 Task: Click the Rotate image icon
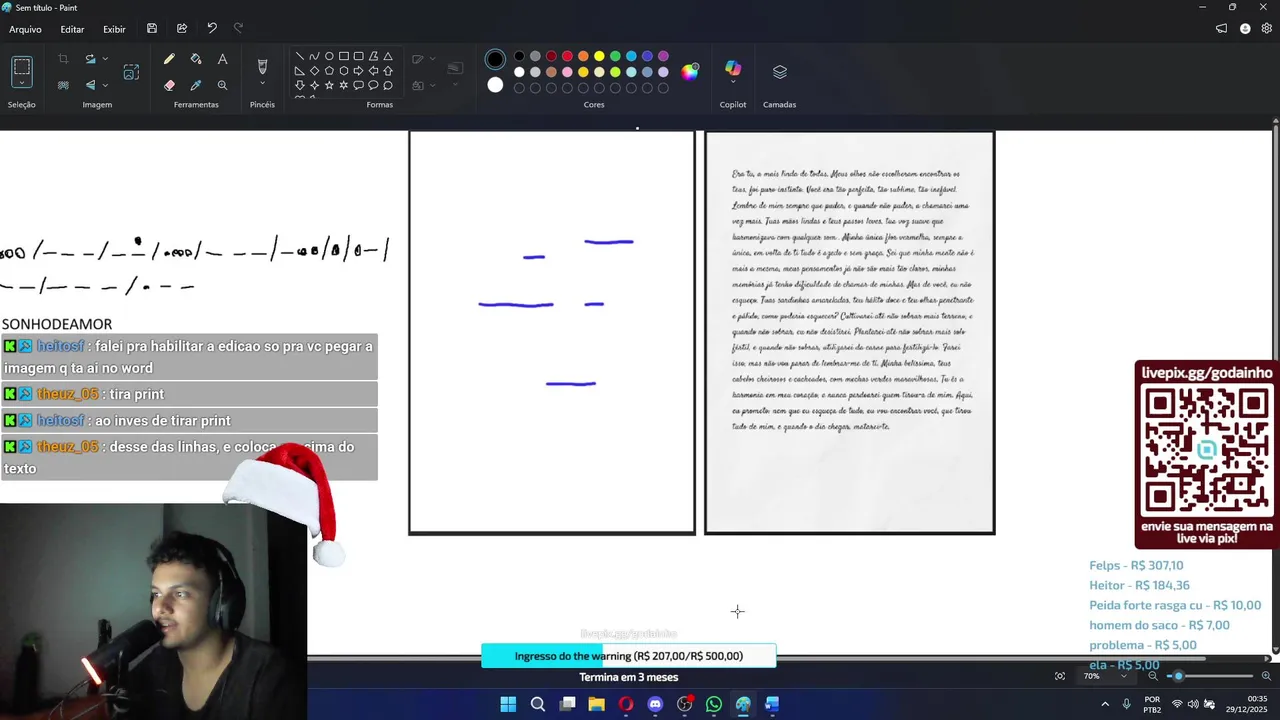(x=90, y=60)
